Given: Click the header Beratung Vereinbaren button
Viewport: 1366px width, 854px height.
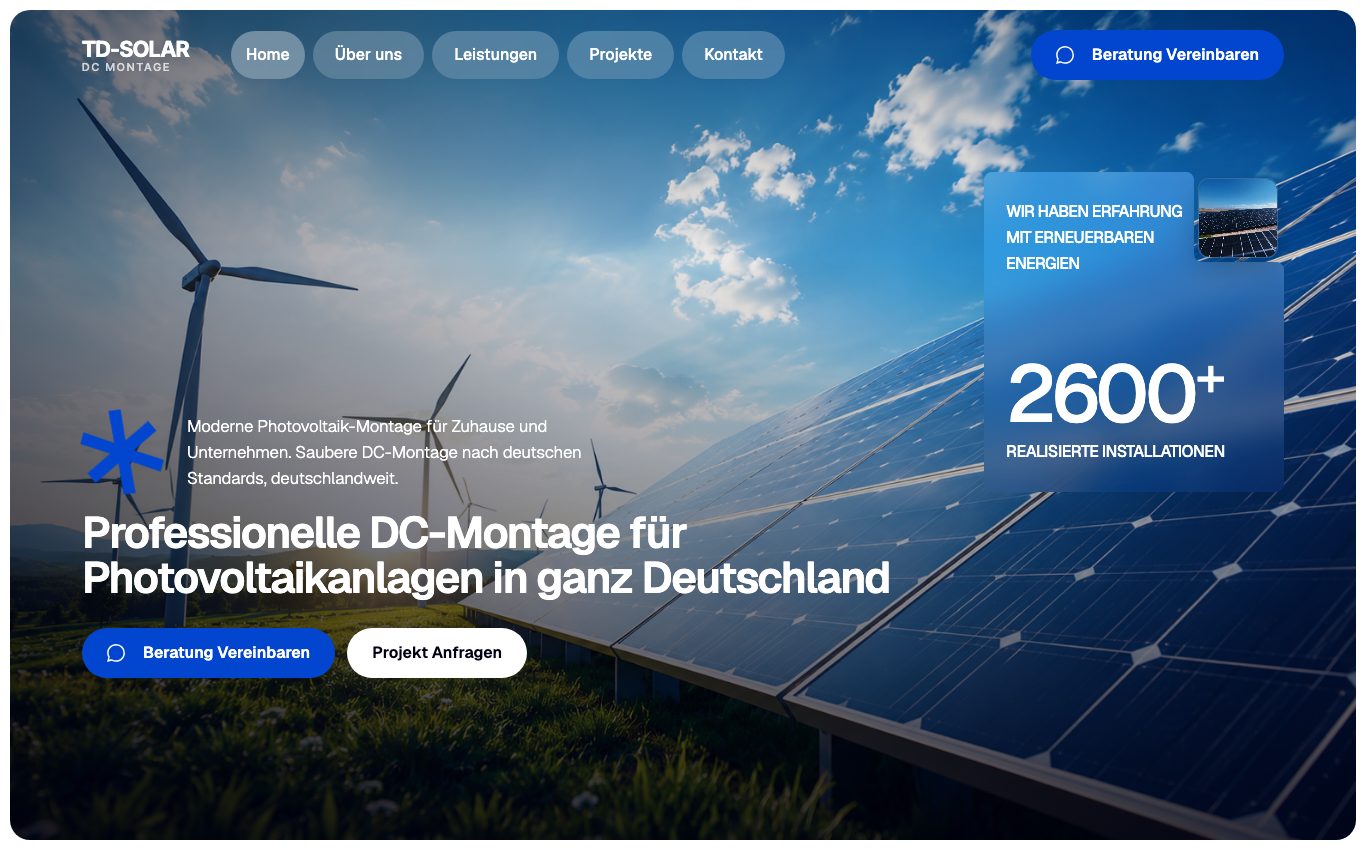Looking at the screenshot, I should click(1157, 55).
